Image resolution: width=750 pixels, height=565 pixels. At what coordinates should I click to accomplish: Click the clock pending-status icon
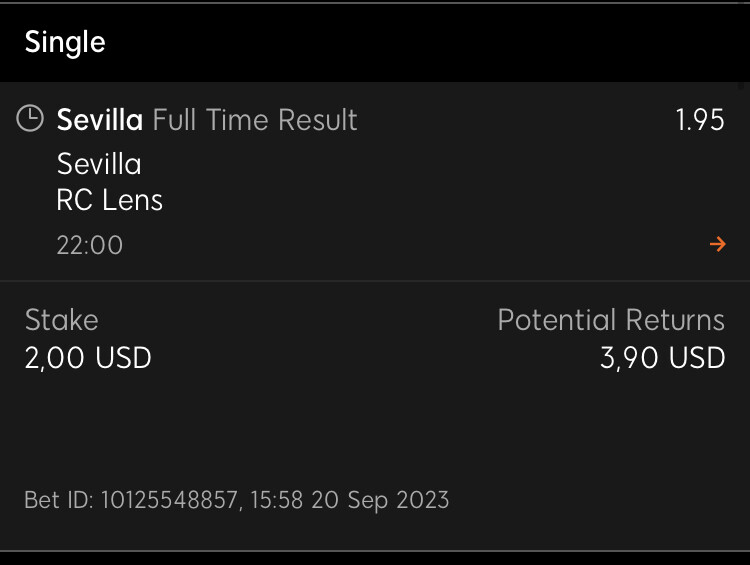pos(30,118)
